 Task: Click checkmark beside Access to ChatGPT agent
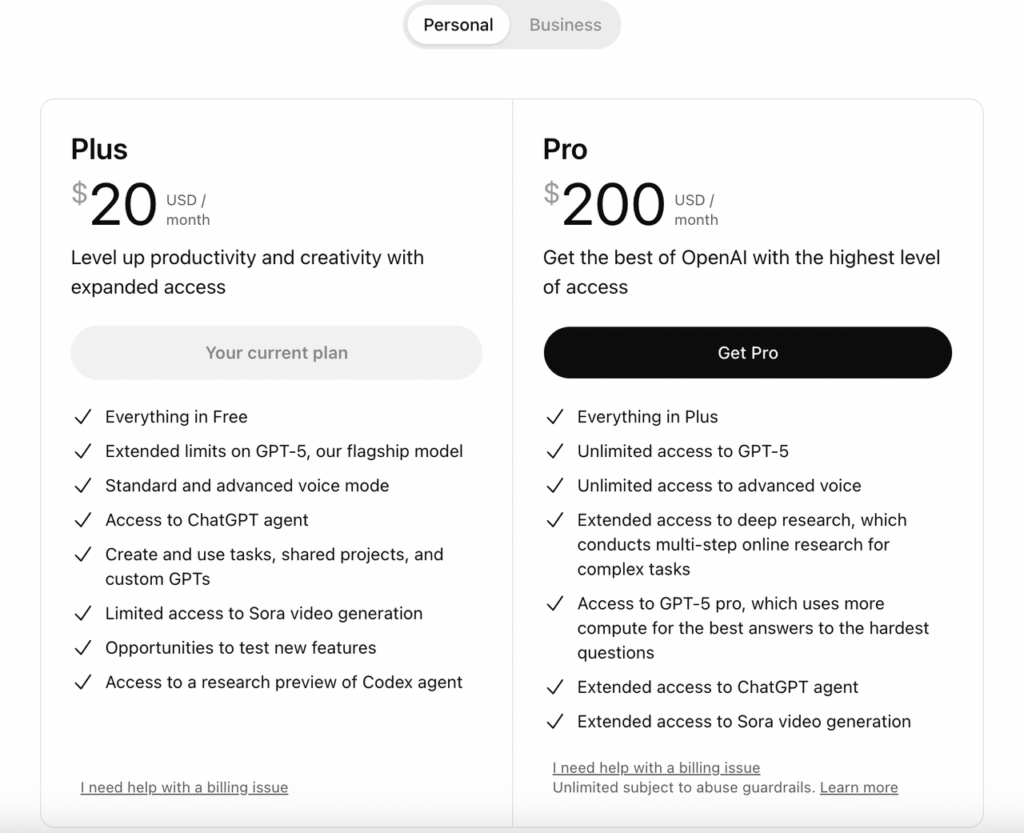(x=83, y=520)
